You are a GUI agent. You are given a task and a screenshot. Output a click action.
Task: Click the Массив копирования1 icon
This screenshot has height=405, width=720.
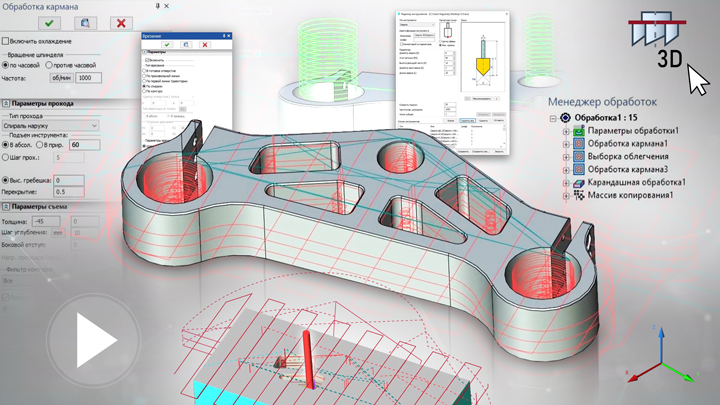(x=579, y=195)
